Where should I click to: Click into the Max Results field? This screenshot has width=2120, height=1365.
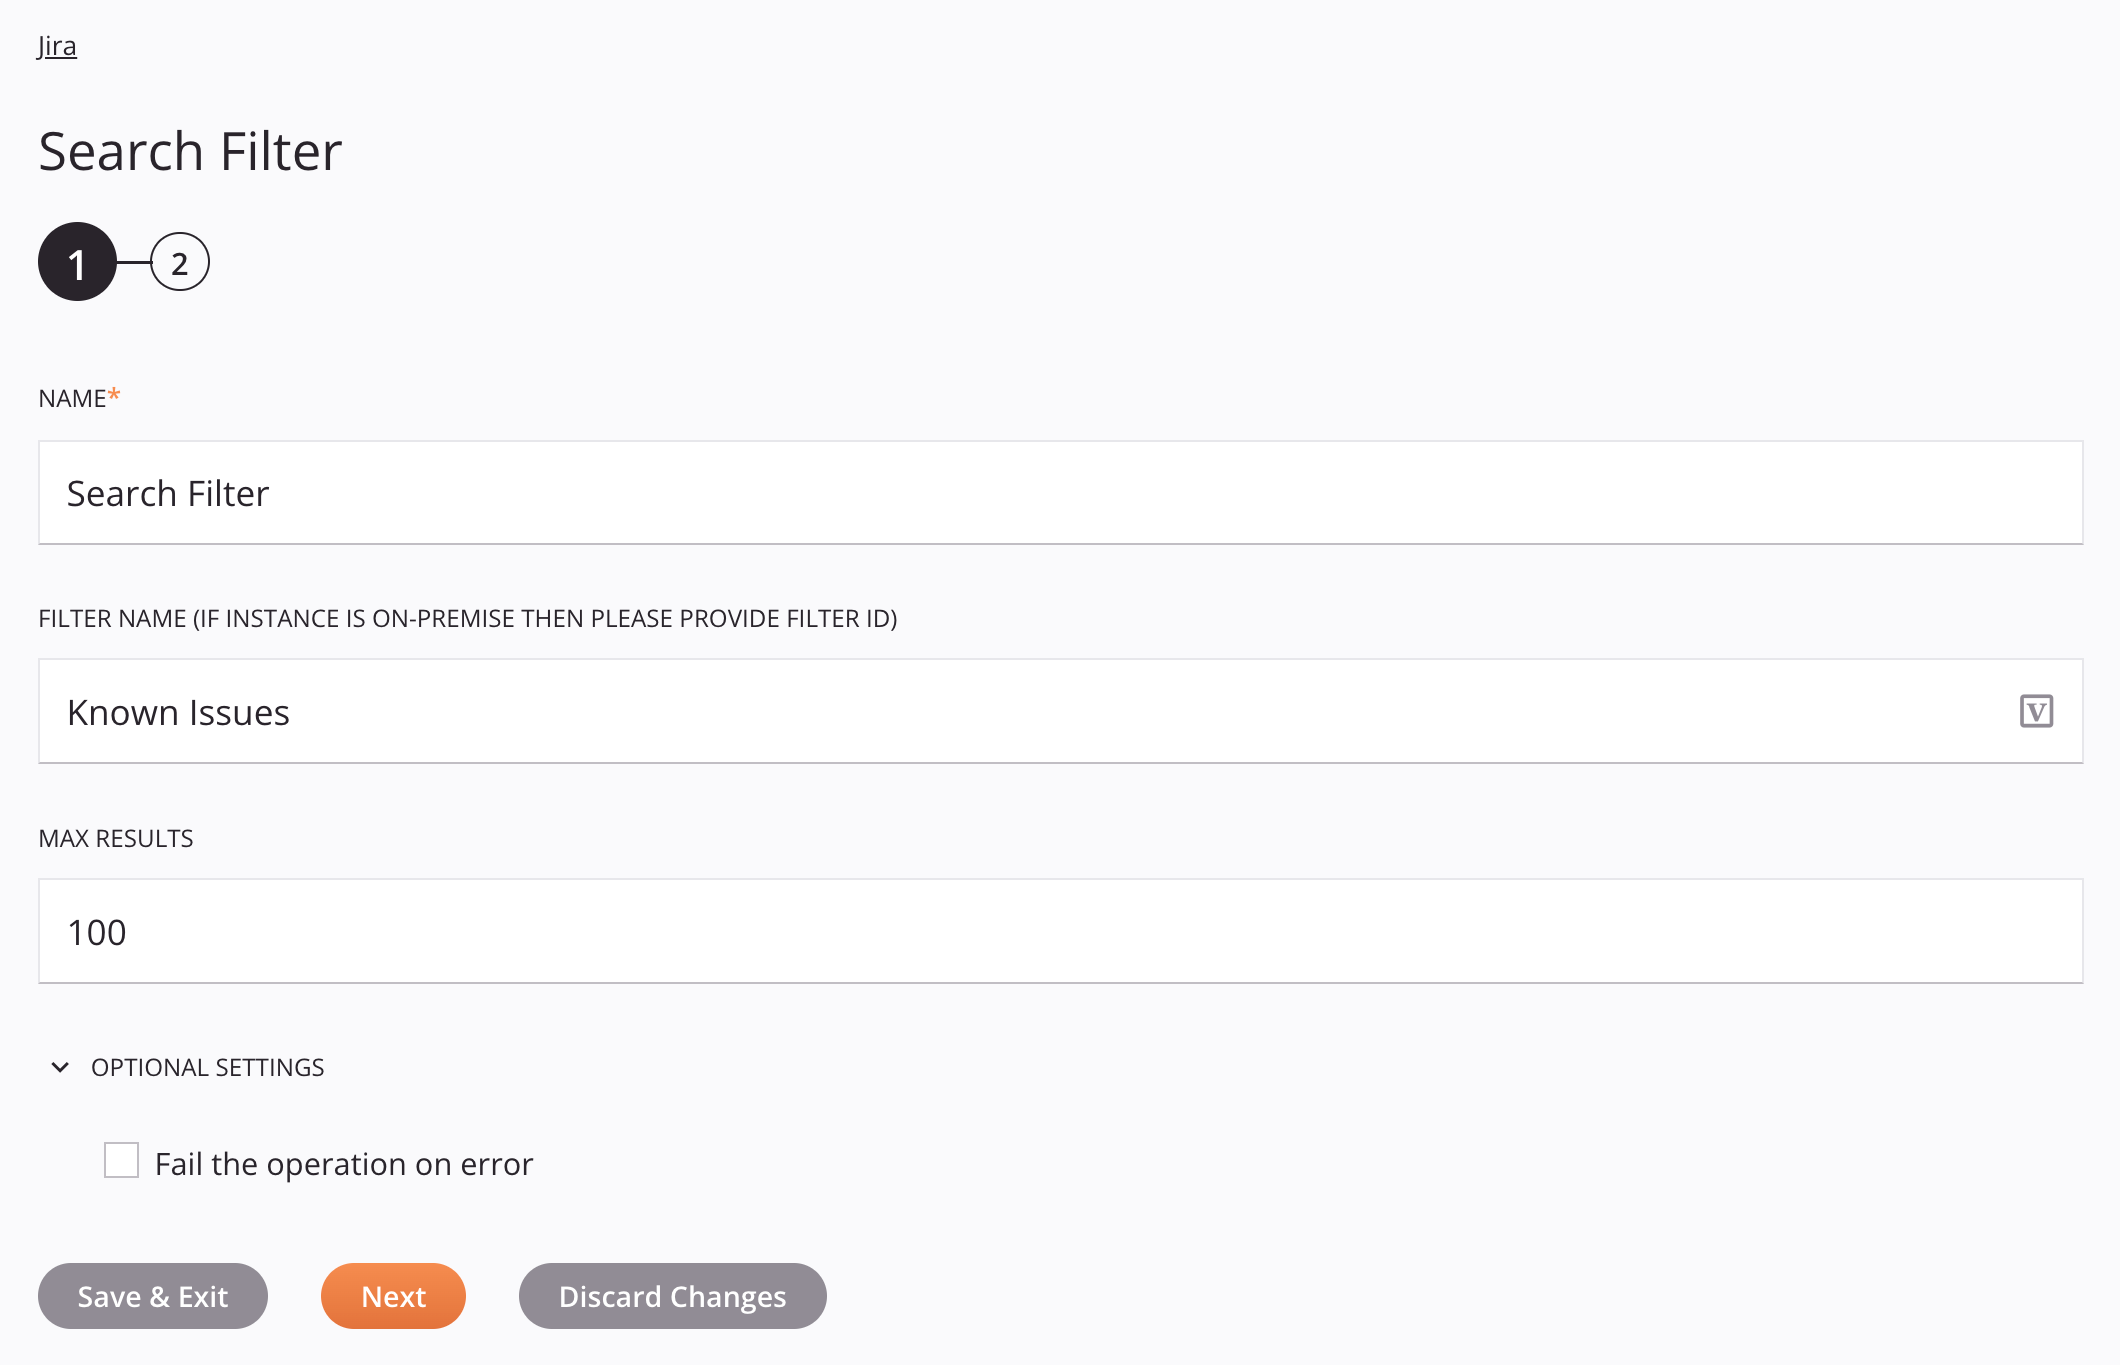pyautogui.click(x=1060, y=932)
